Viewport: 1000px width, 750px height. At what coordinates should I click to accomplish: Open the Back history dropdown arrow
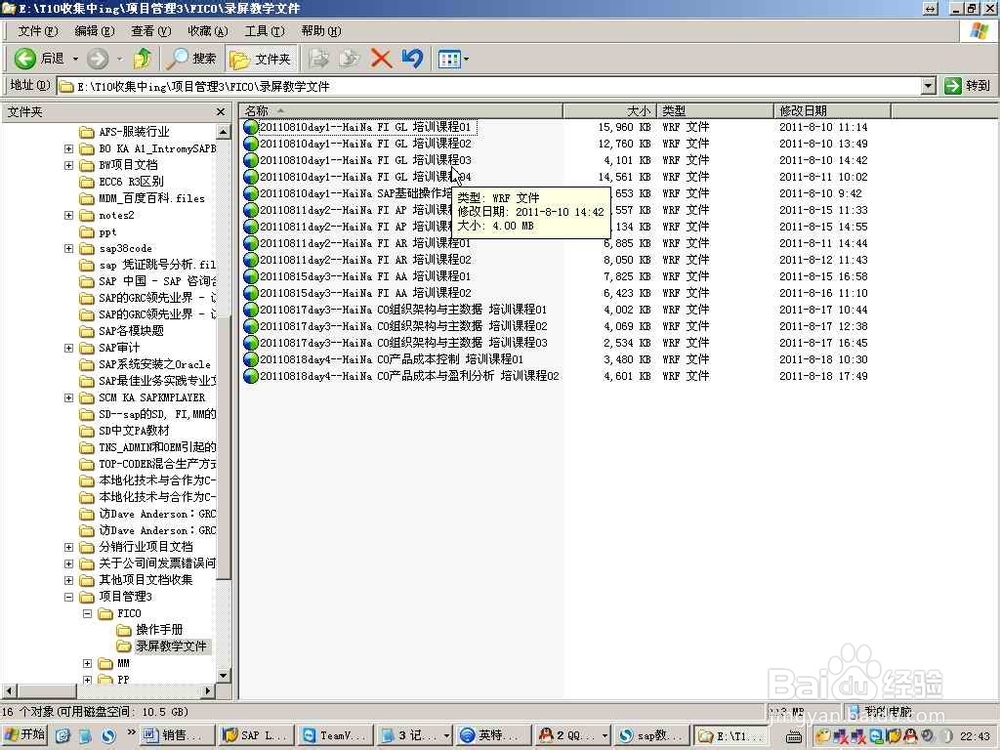pos(75,59)
